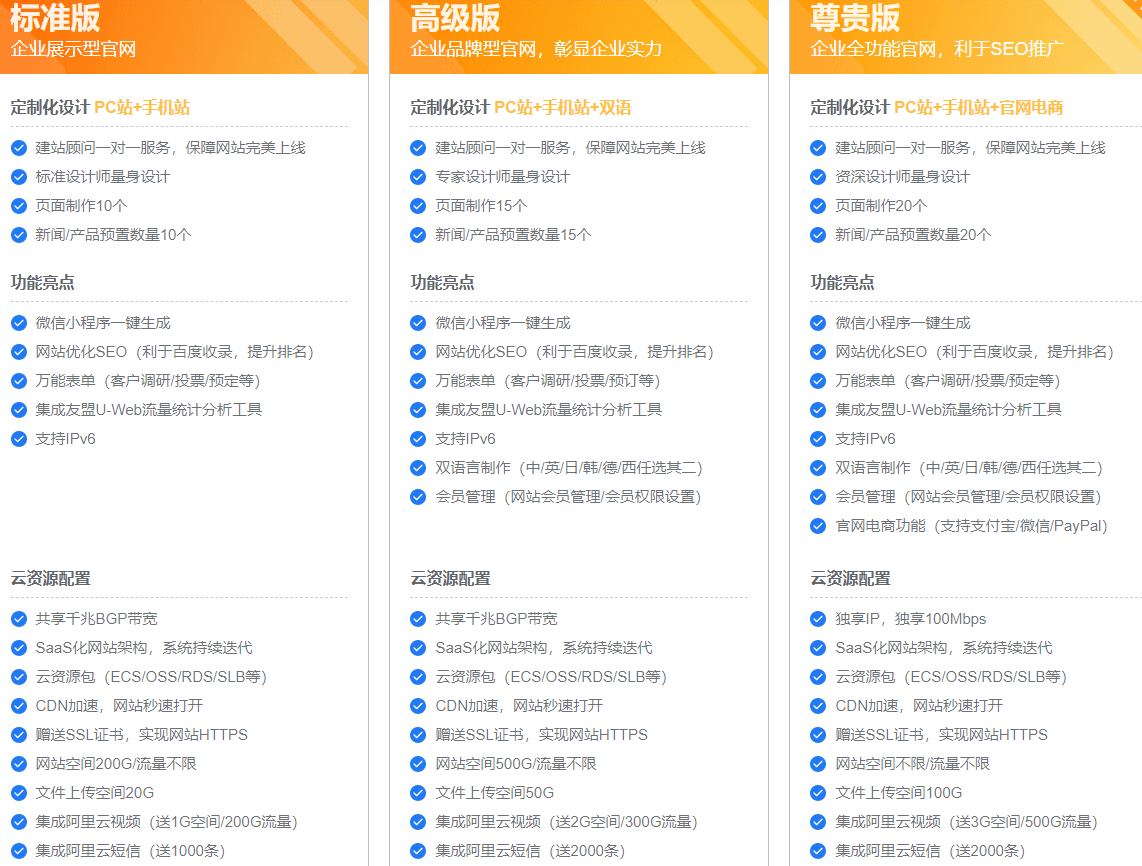Screen dimensions: 1142x866
Task: Click 支持IPv6 text in 高级版 column
Action: (465, 439)
